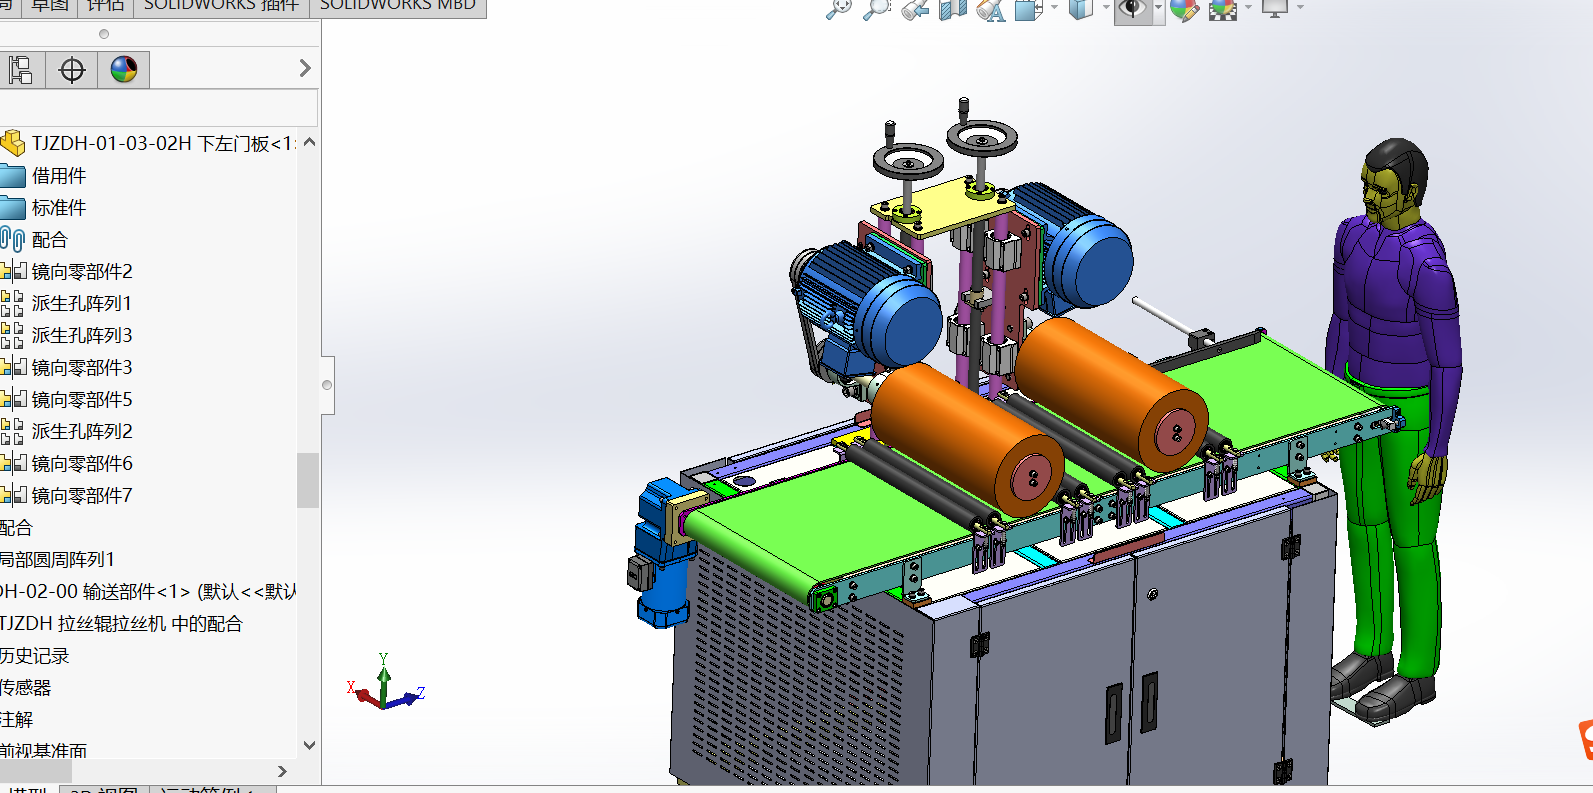Click the side panel collapse handle

coord(327,385)
